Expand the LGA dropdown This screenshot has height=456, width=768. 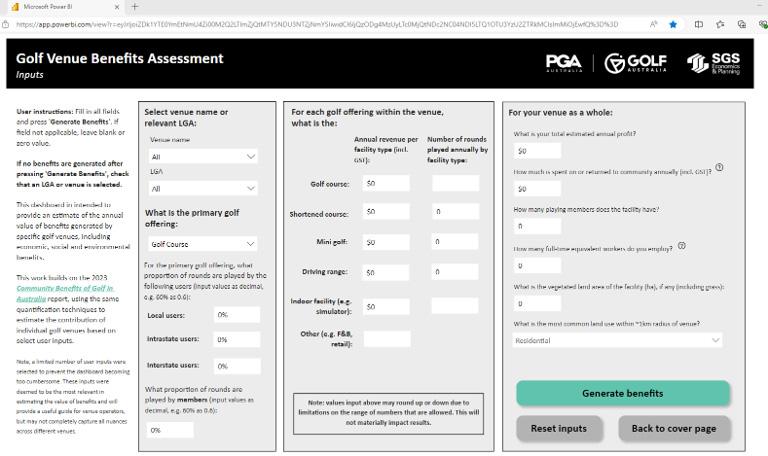tap(203, 189)
